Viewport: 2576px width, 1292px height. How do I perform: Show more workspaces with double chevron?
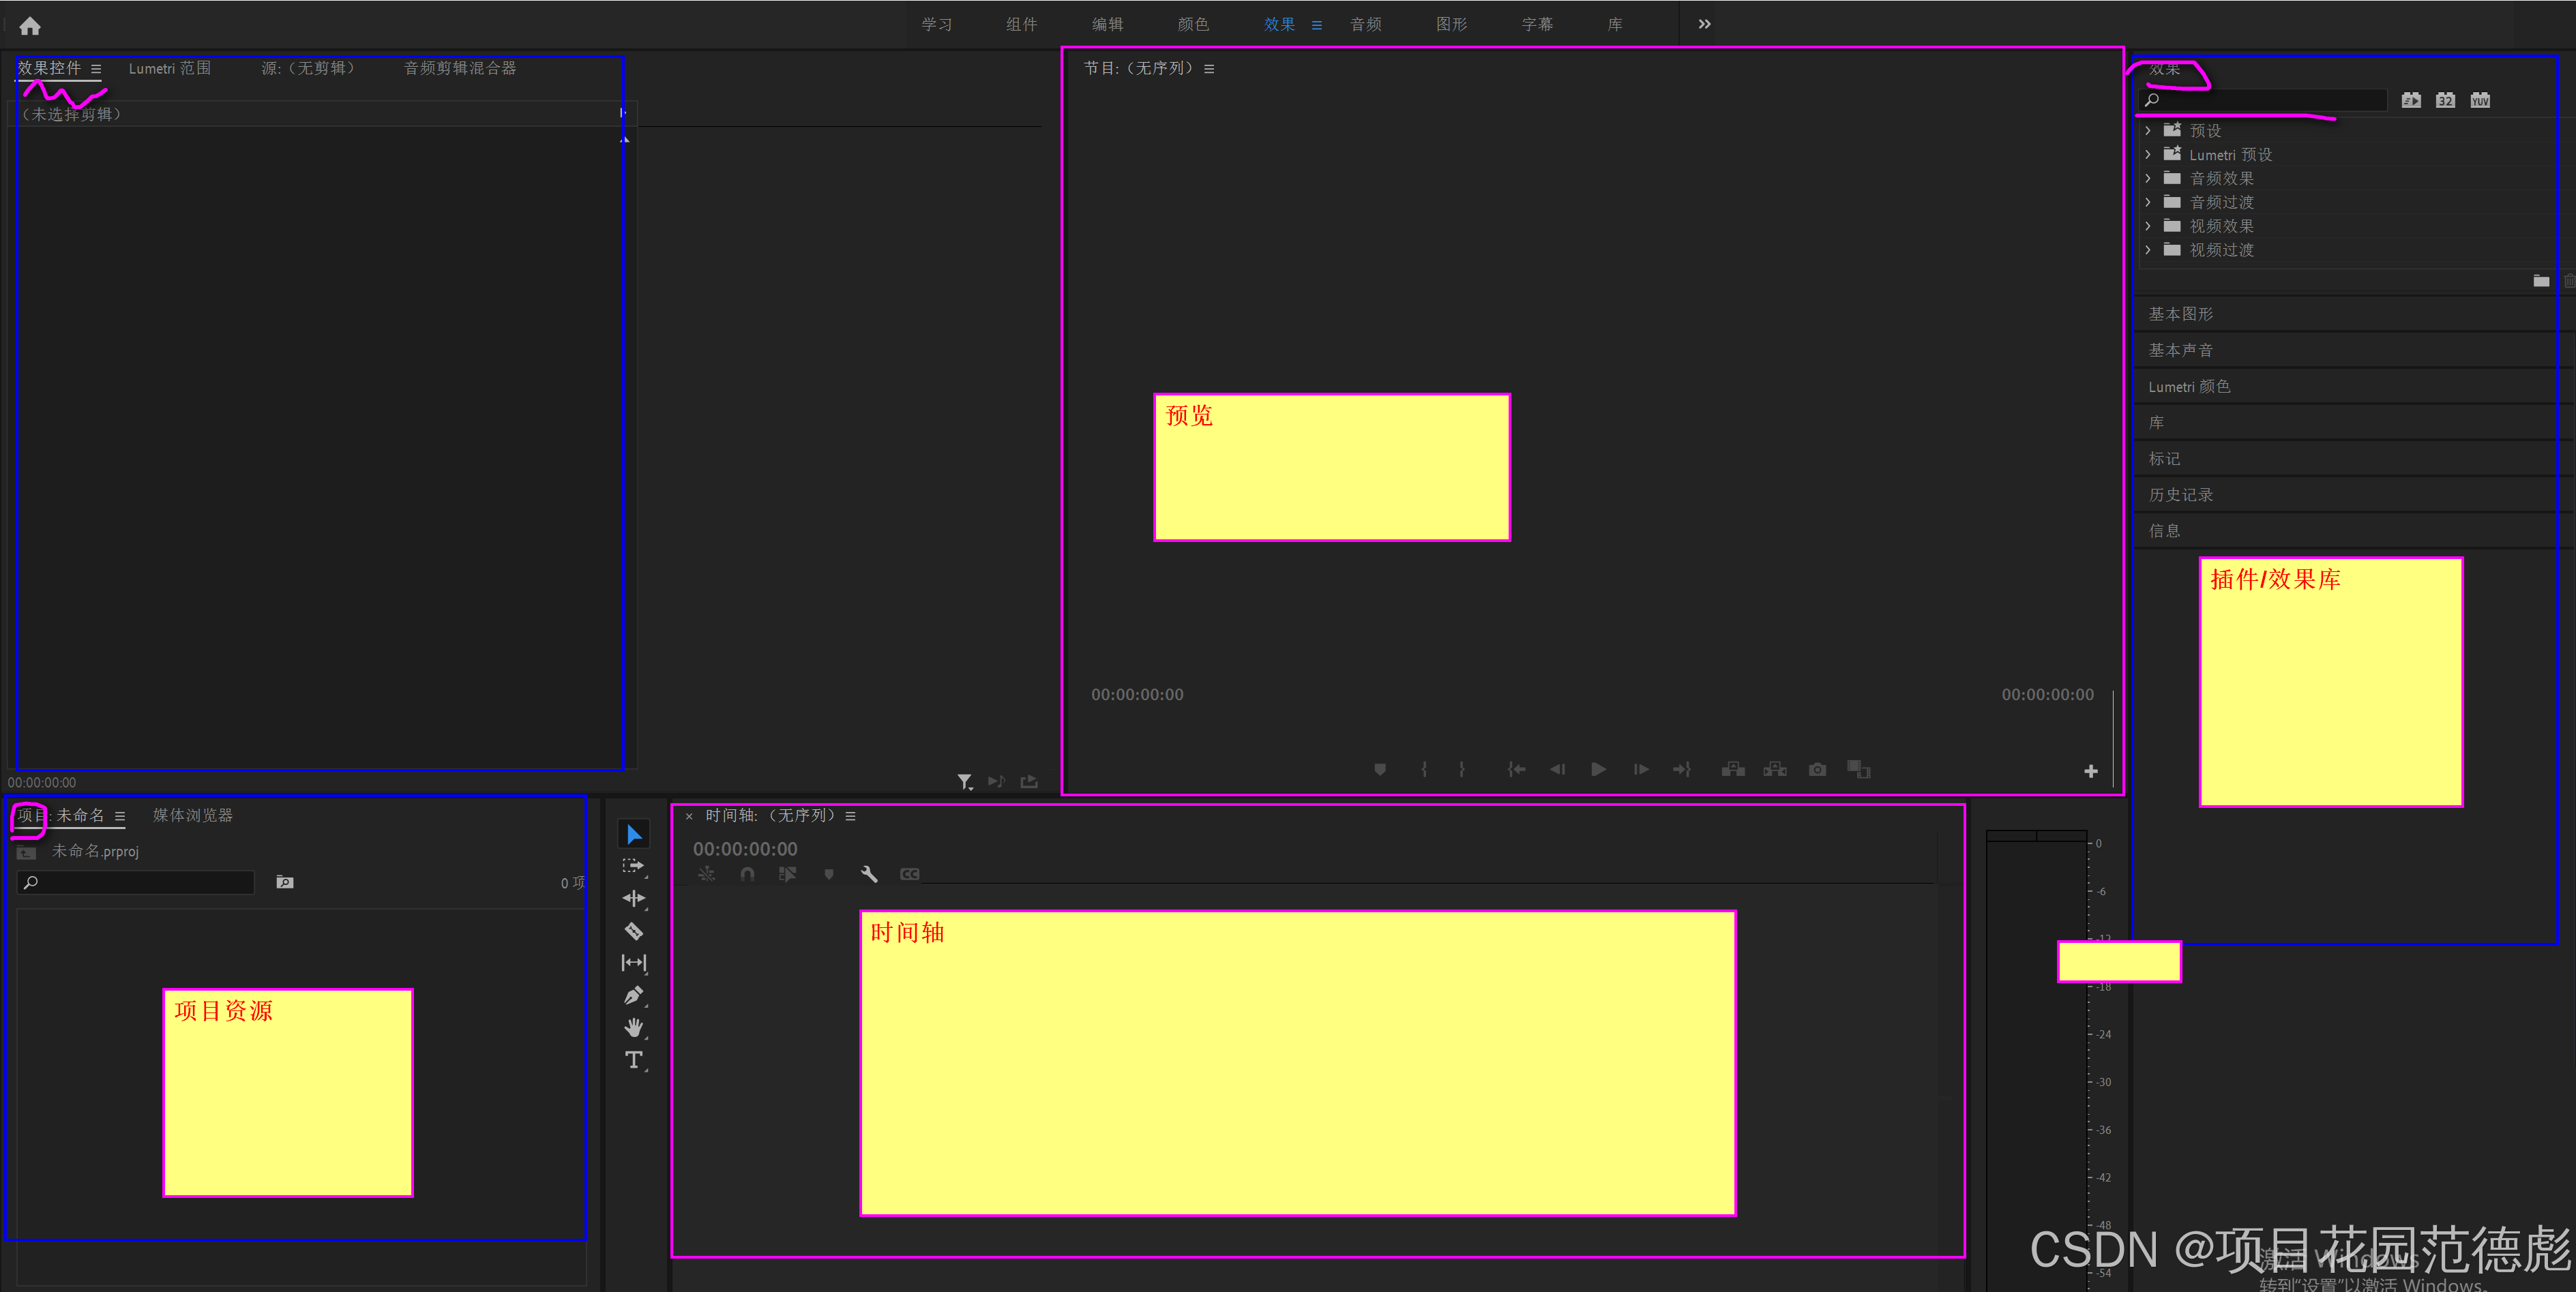coord(1704,24)
